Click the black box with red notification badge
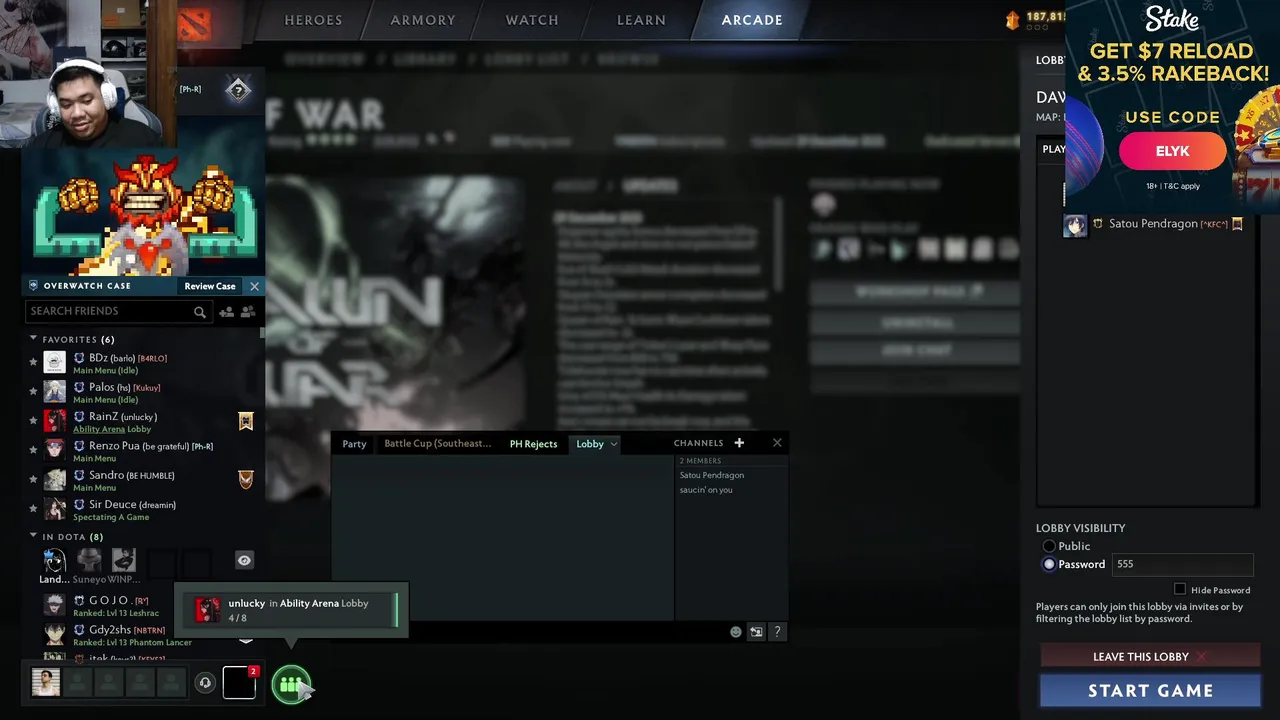 240,682
